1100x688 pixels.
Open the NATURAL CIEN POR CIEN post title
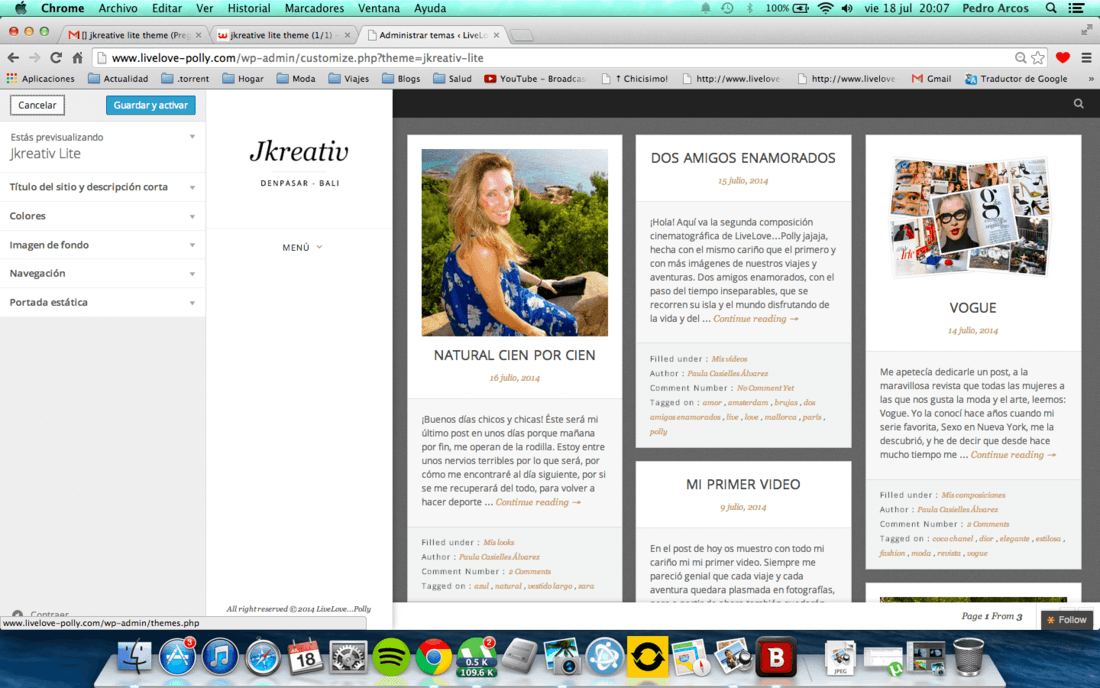(514, 356)
